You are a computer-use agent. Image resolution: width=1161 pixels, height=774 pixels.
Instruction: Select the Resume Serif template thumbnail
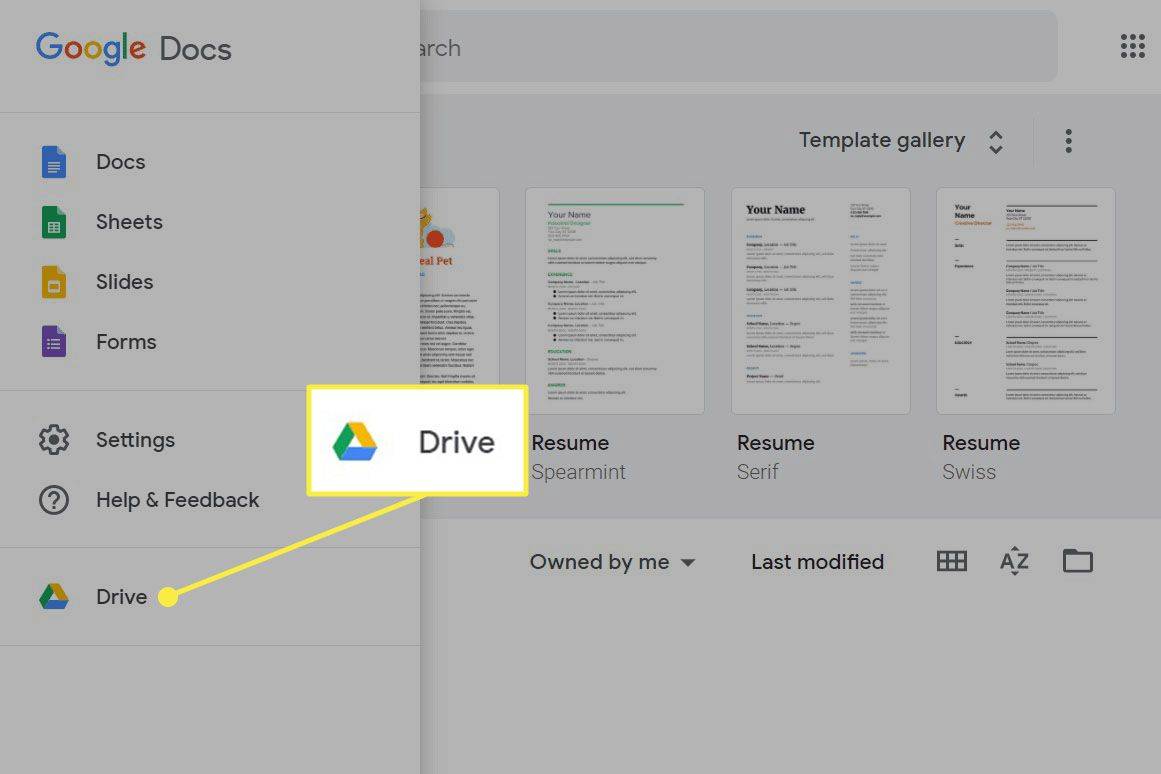[x=820, y=301]
